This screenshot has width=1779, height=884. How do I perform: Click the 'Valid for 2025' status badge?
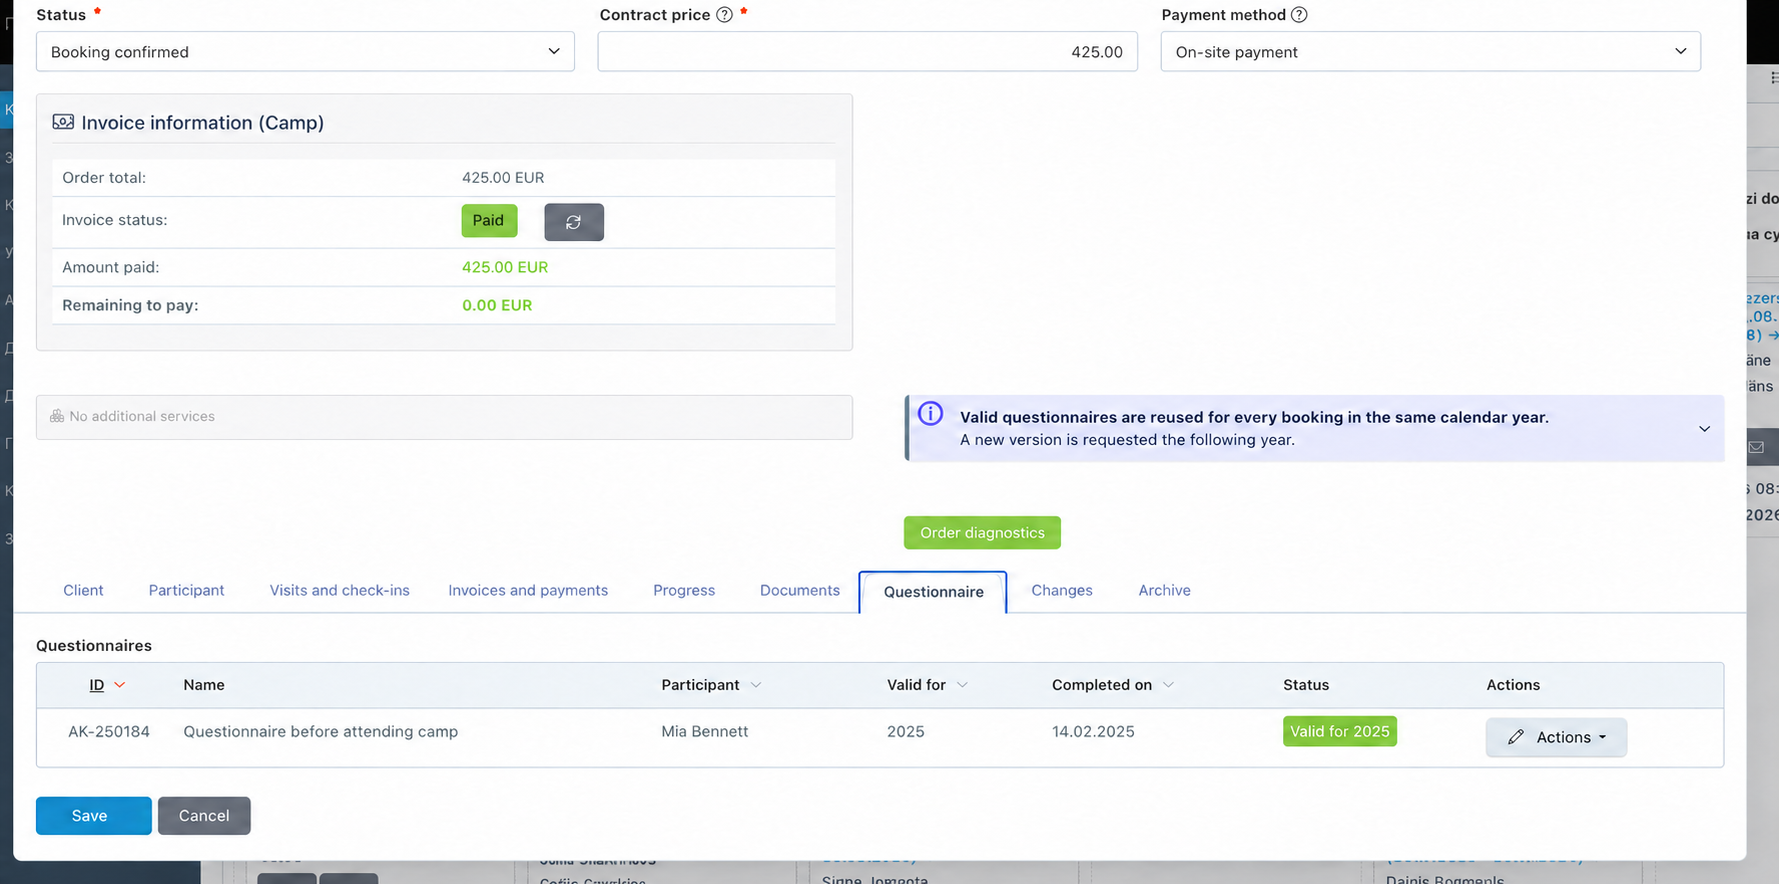pyautogui.click(x=1340, y=731)
